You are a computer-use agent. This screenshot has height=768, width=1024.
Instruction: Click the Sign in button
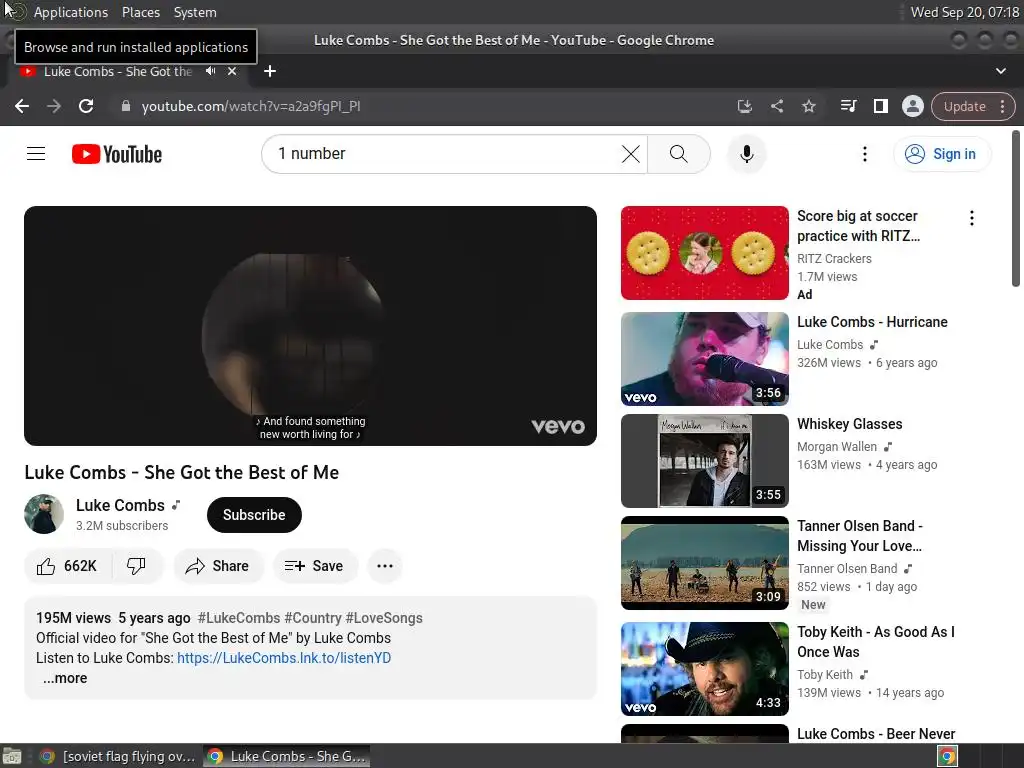click(x=941, y=154)
